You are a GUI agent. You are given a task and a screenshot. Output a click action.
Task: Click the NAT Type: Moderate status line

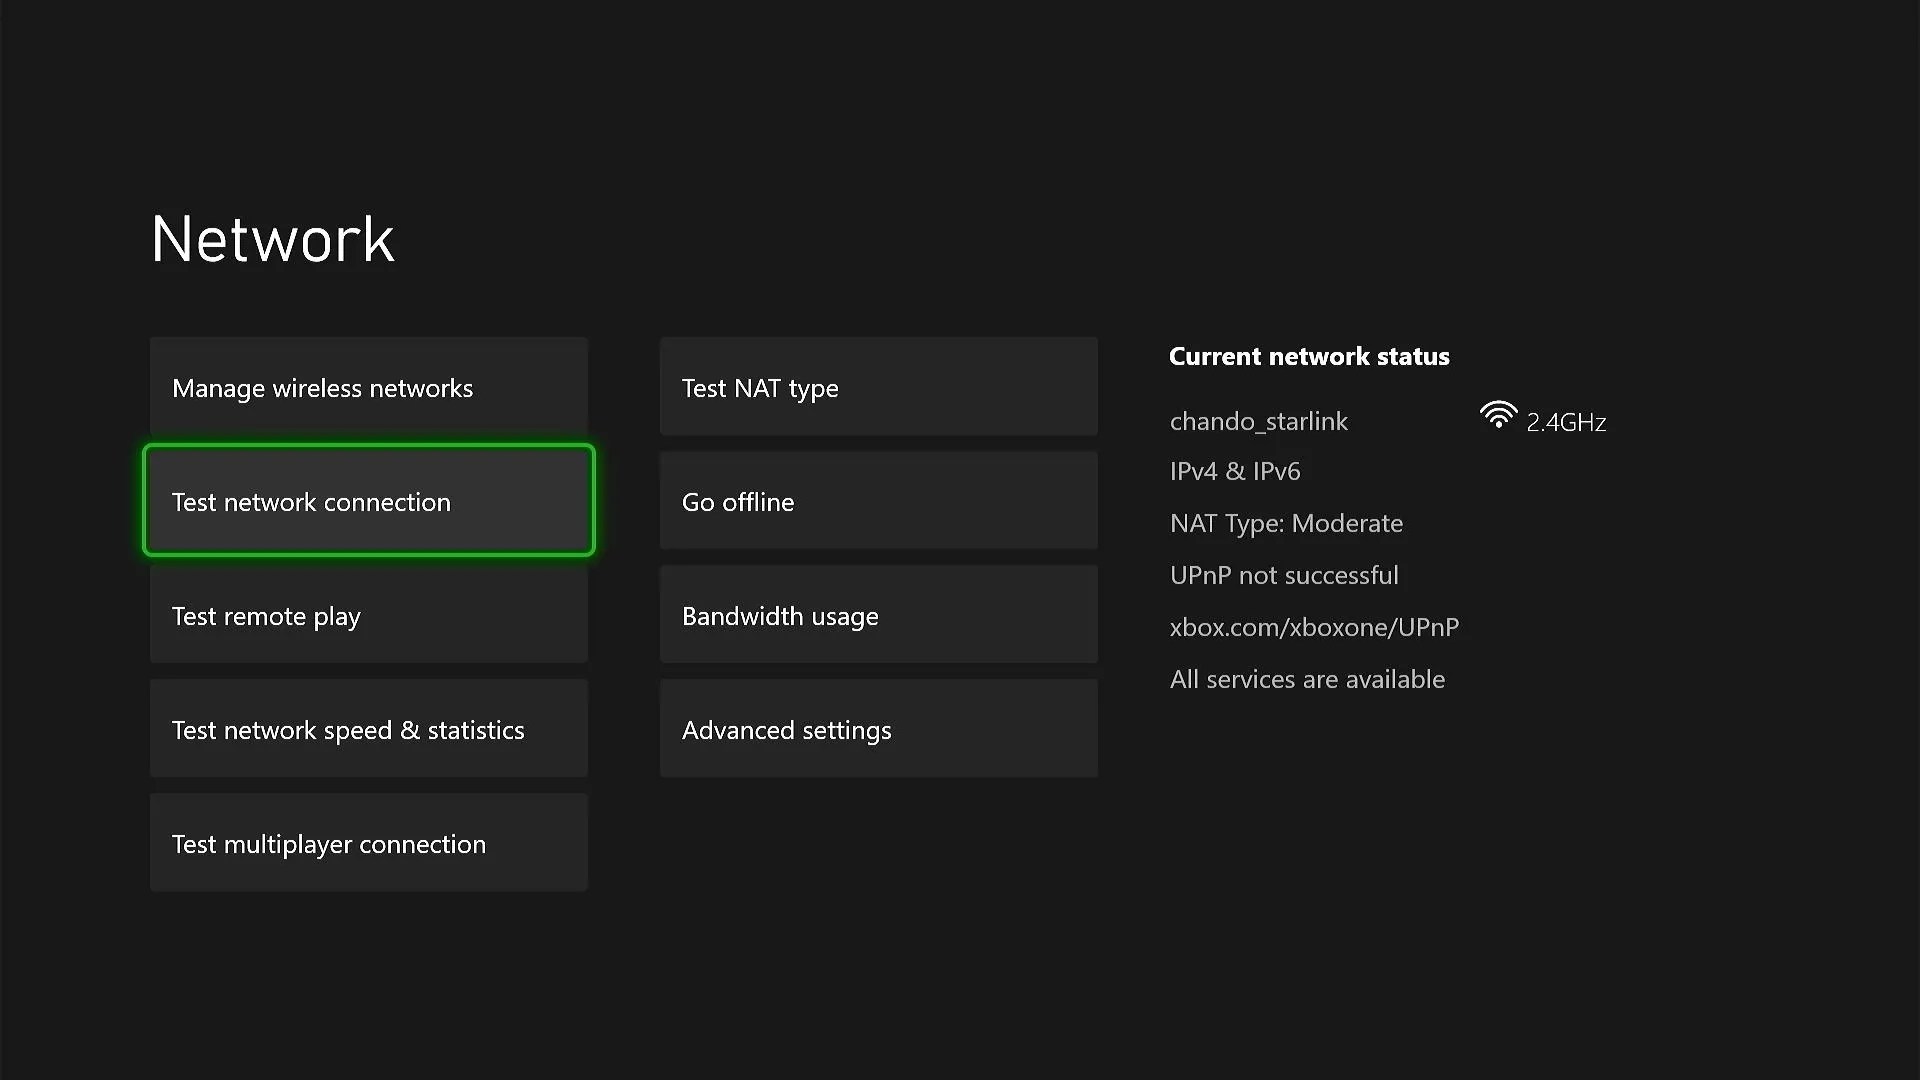pyautogui.click(x=1286, y=523)
